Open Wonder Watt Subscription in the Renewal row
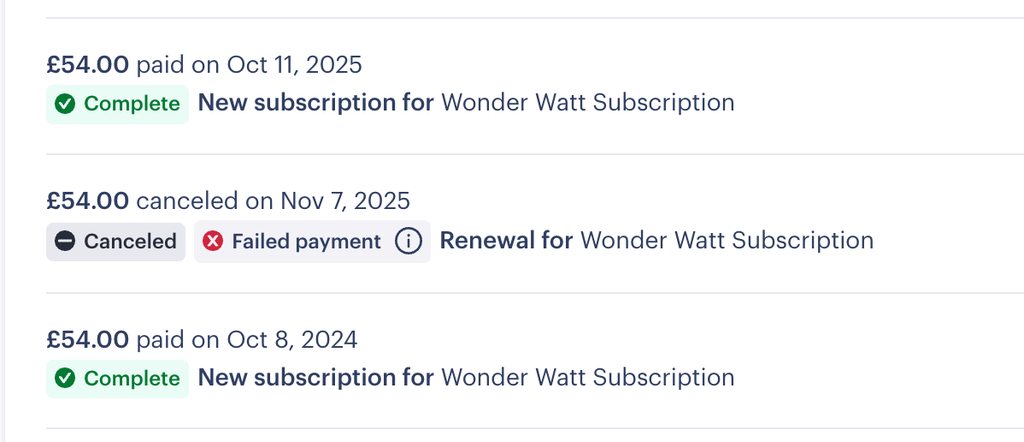This screenshot has height=442, width=1024. tap(727, 240)
